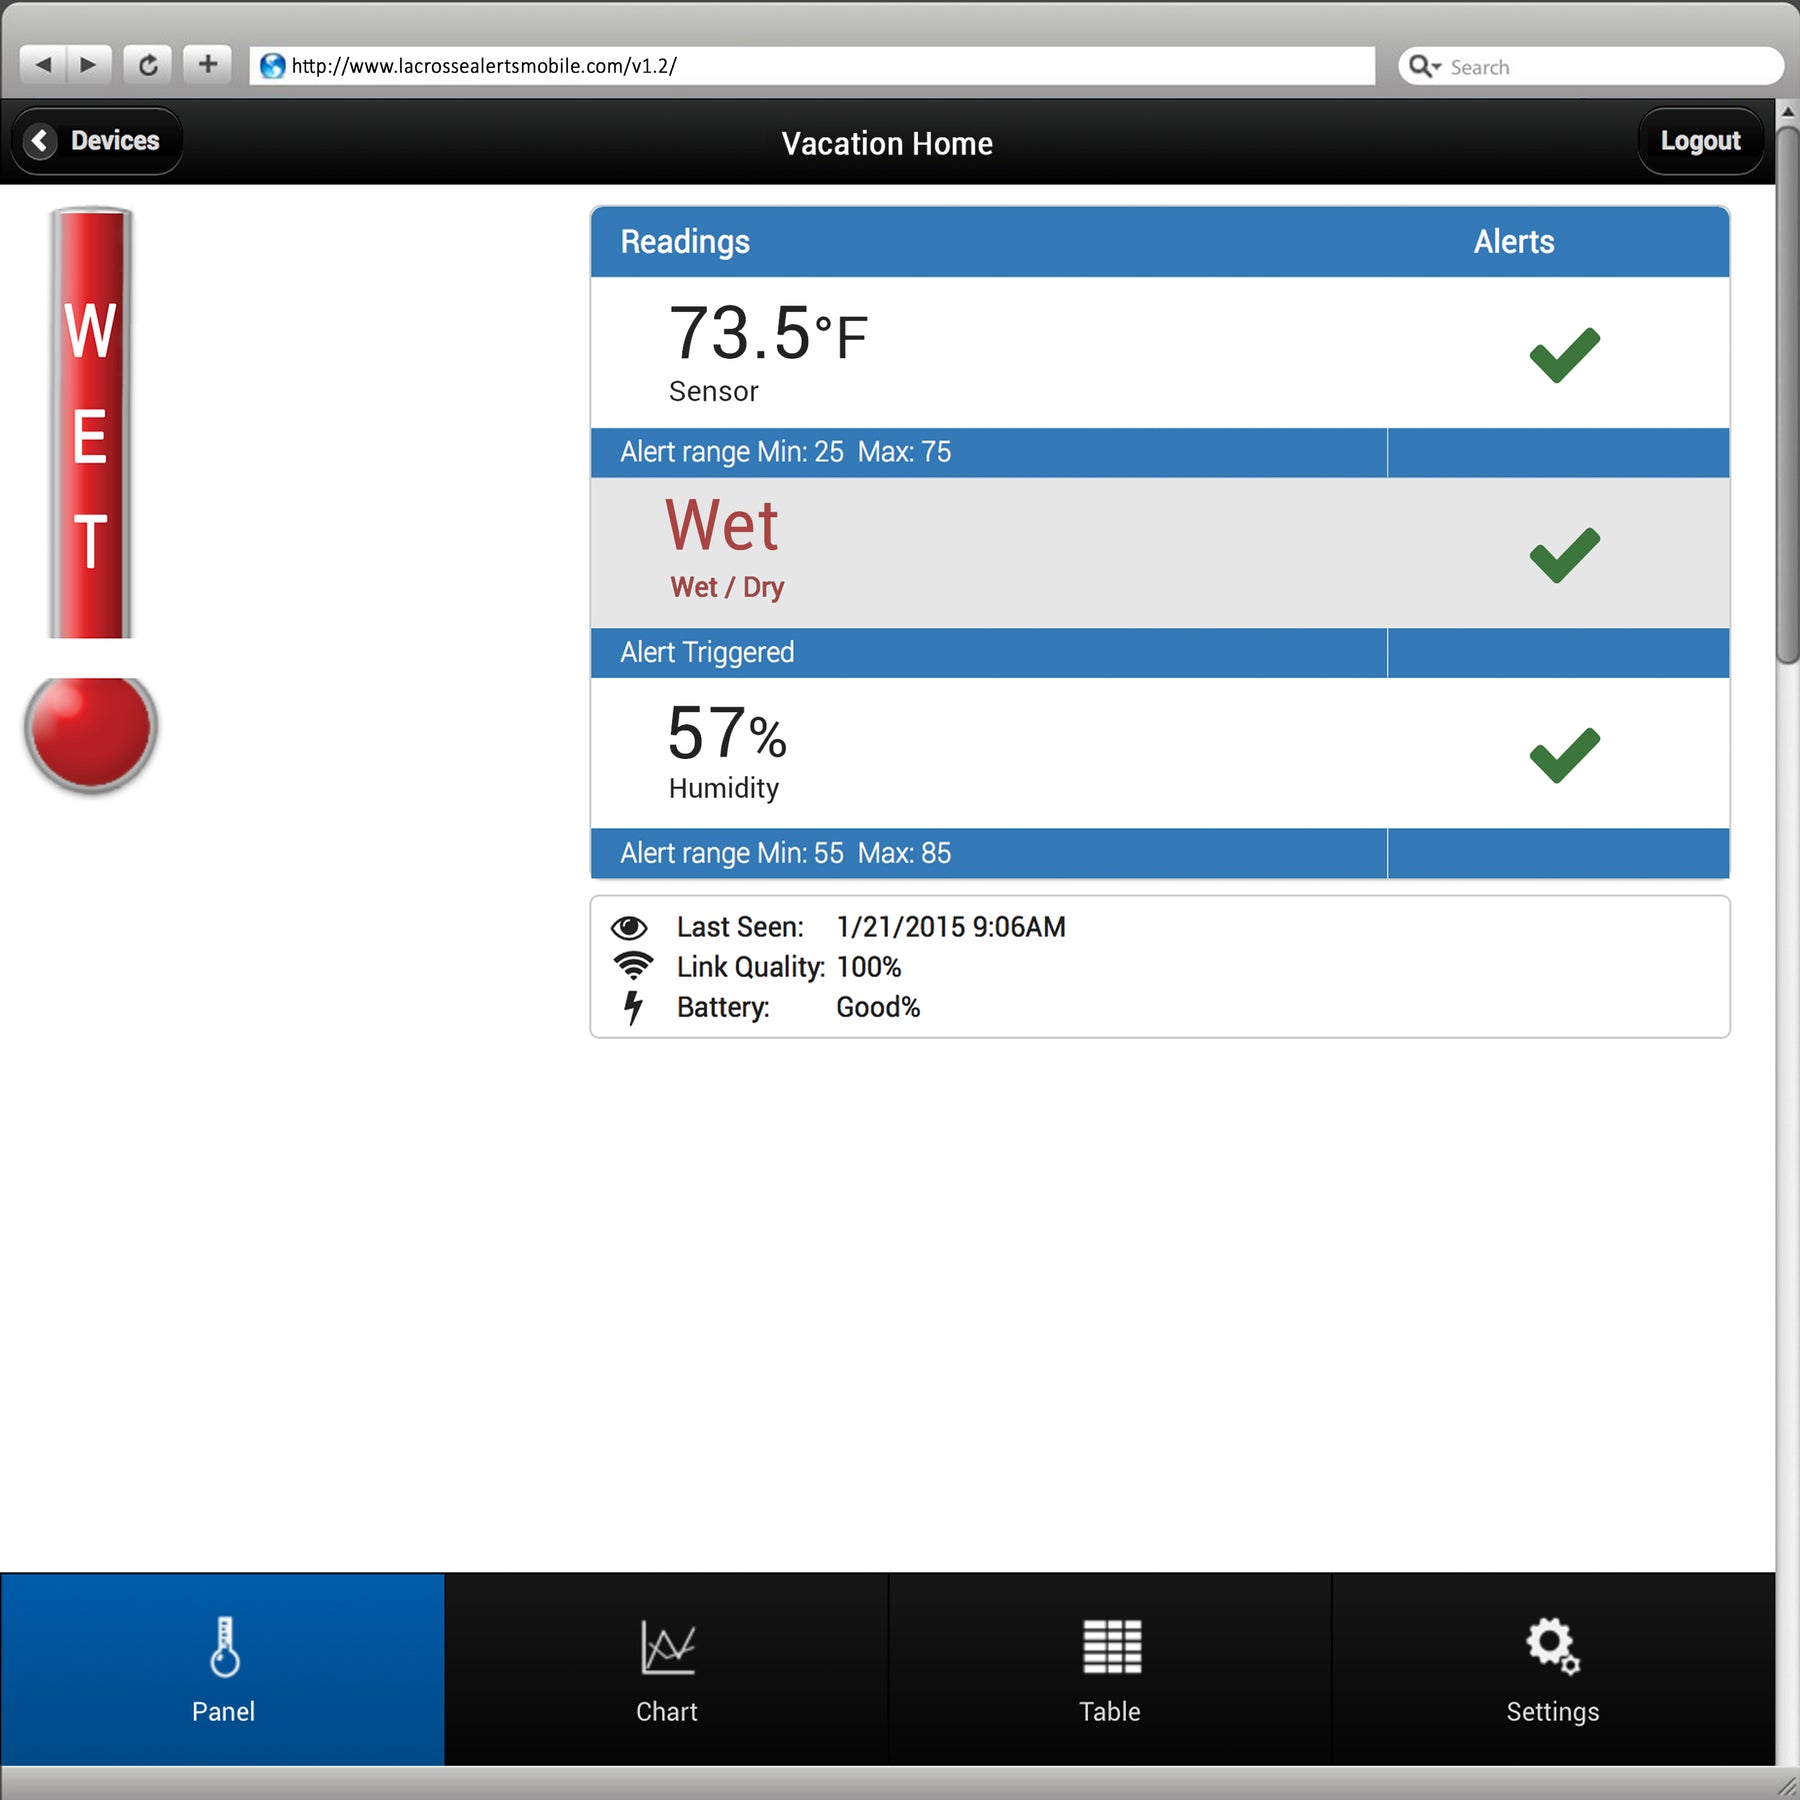The width and height of the screenshot is (1800, 1800).
Task: Click the Vacation Home page title
Action: tap(887, 143)
